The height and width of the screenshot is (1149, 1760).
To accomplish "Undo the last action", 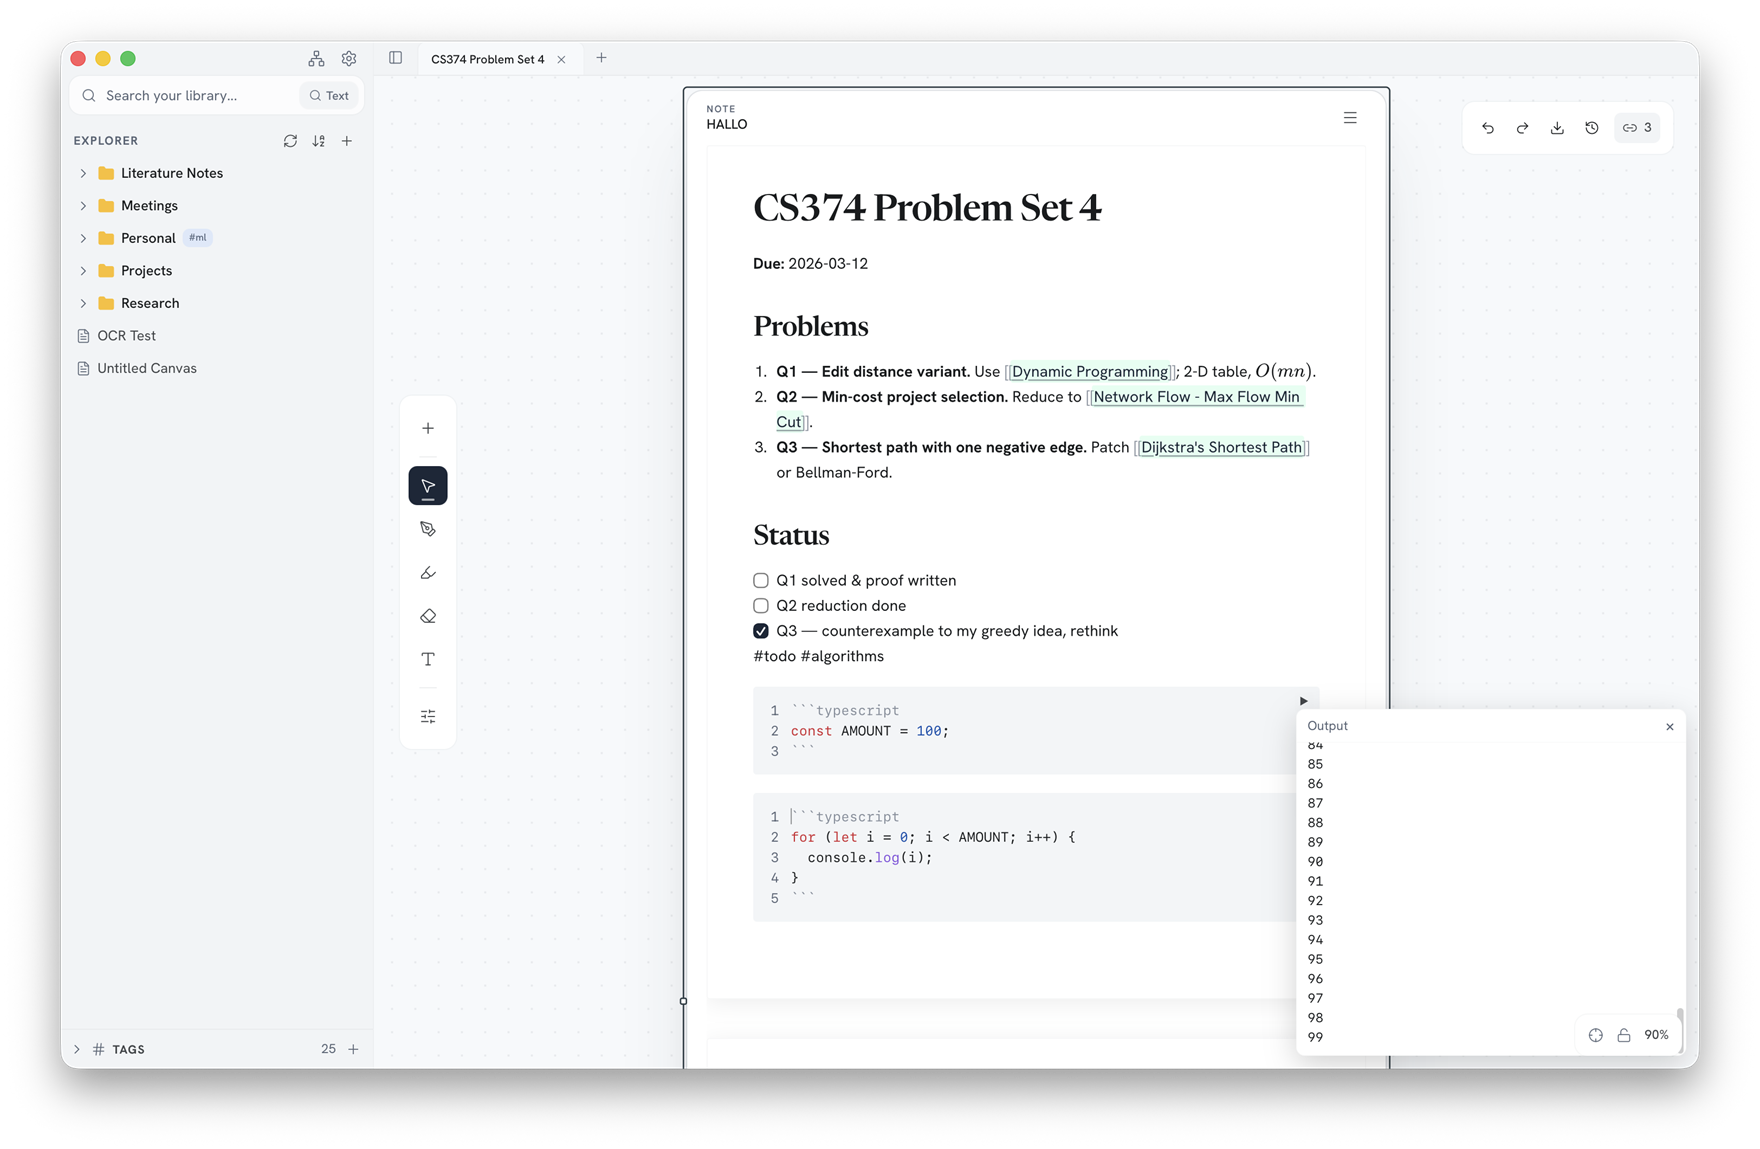I will 1488,128.
